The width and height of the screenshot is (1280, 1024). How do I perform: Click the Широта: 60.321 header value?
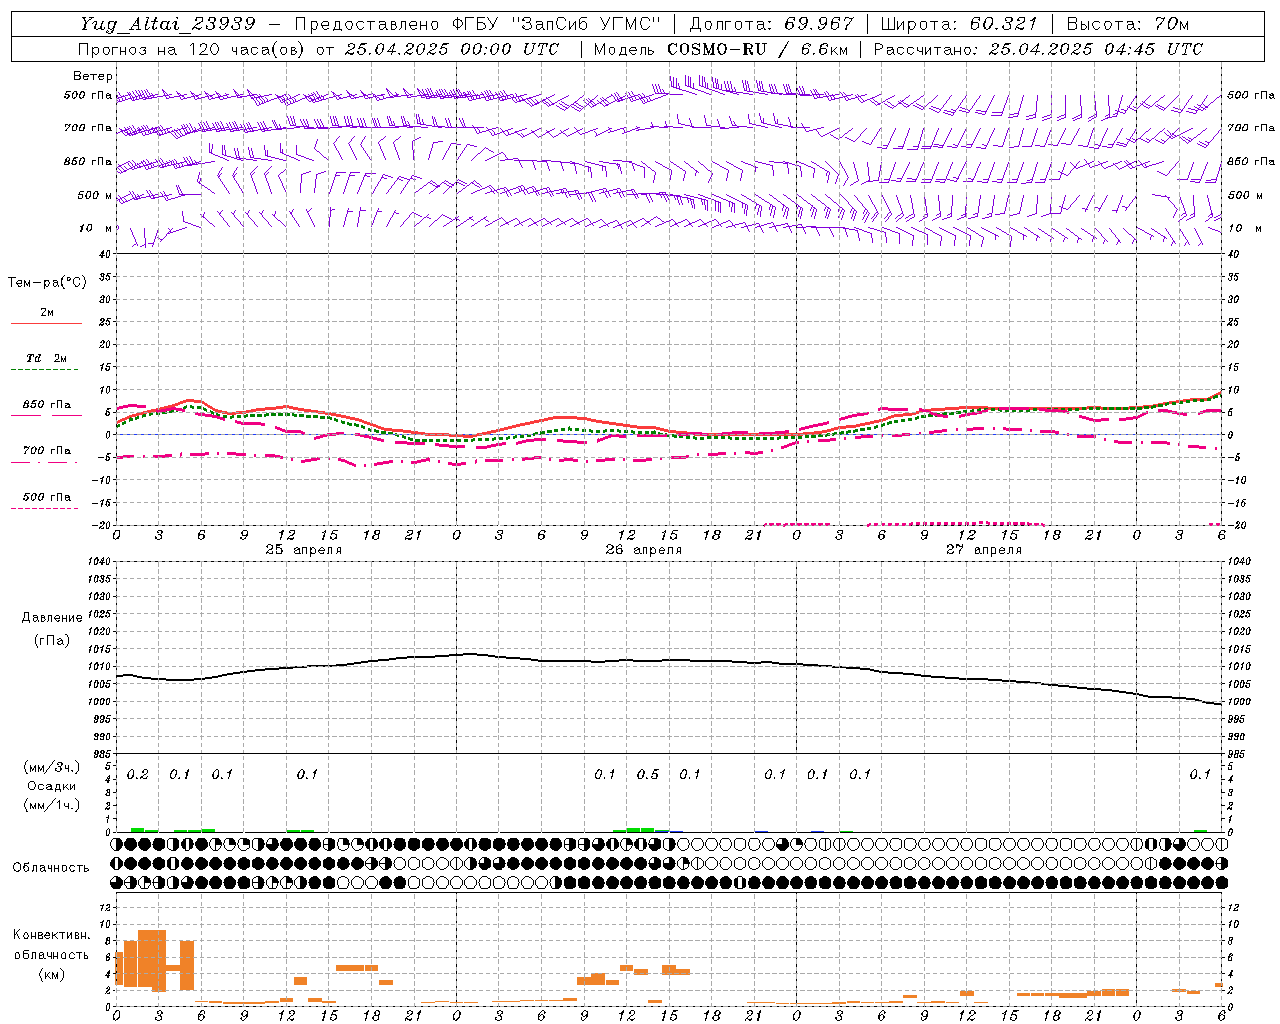959,24
